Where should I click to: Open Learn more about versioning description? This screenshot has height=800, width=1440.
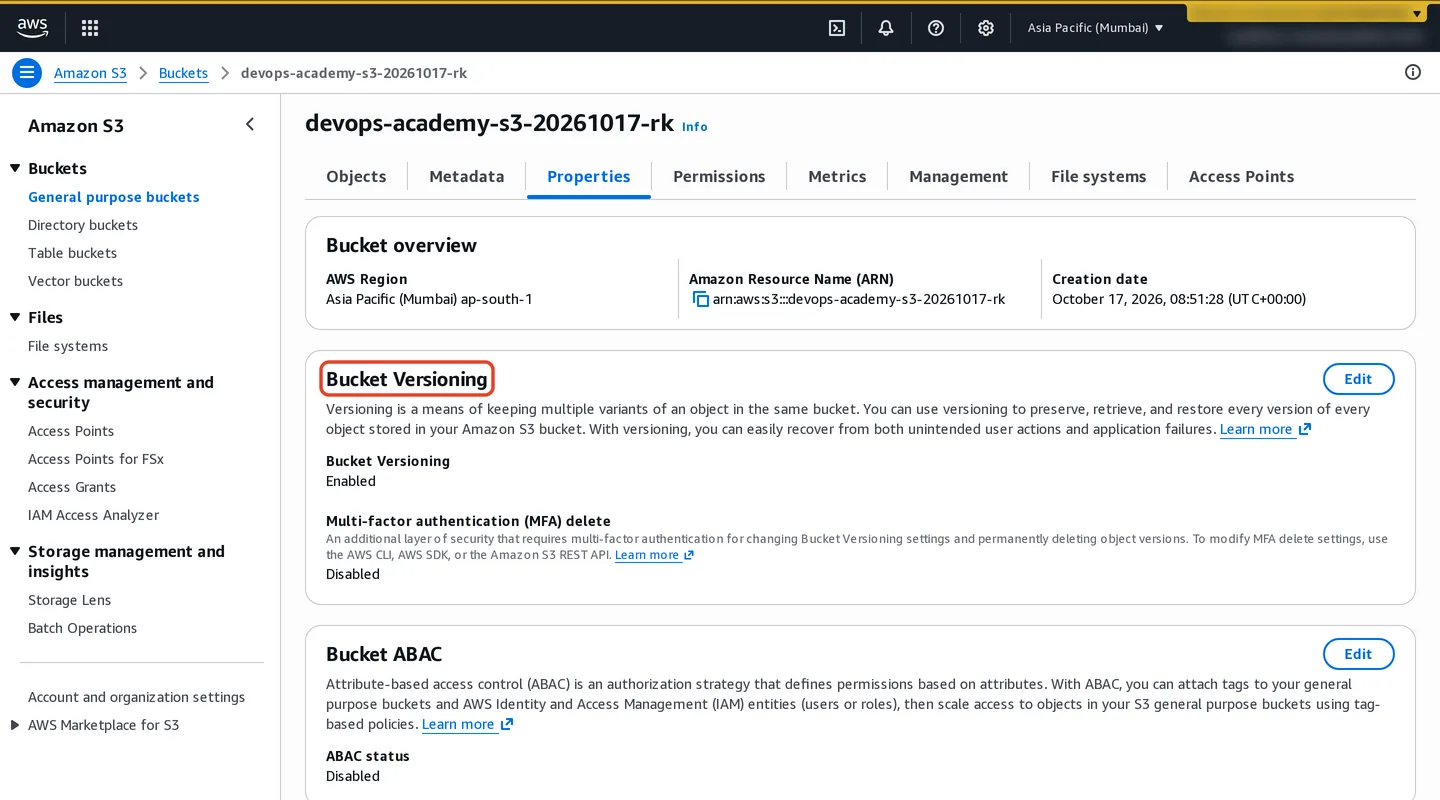1265,429
